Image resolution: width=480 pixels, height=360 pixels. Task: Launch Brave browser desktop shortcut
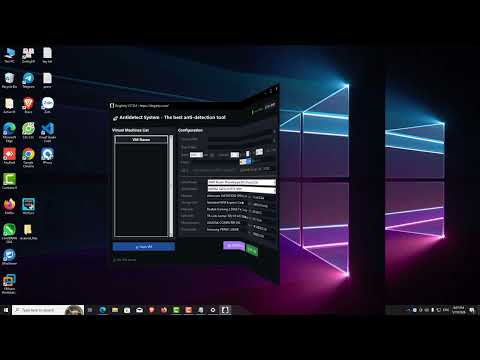coord(28,105)
